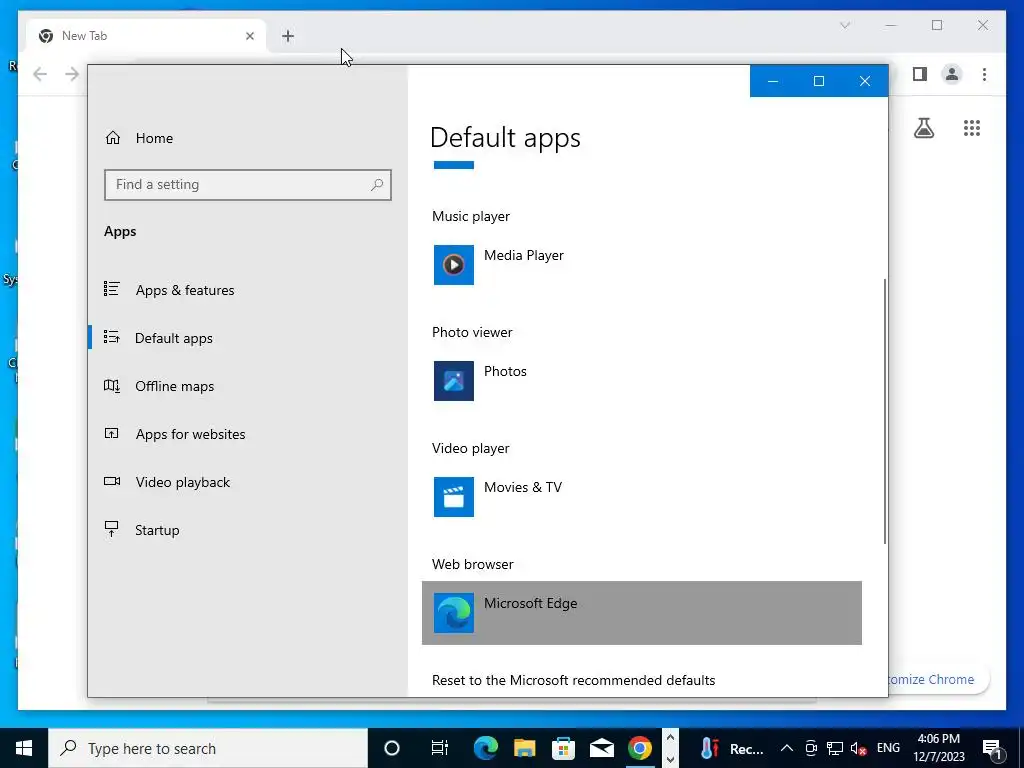Click taskbar toolbar scroll down arrow
The image size is (1024, 768).
(x=670, y=760)
